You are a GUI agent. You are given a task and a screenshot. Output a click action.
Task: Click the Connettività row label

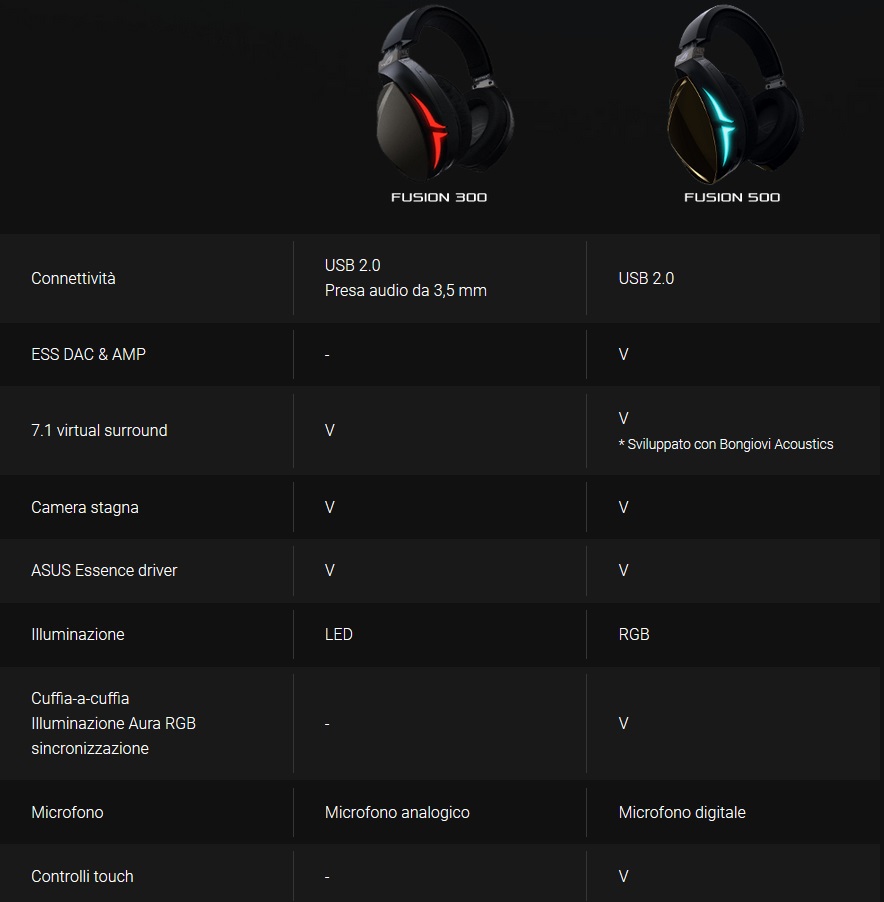click(x=73, y=278)
